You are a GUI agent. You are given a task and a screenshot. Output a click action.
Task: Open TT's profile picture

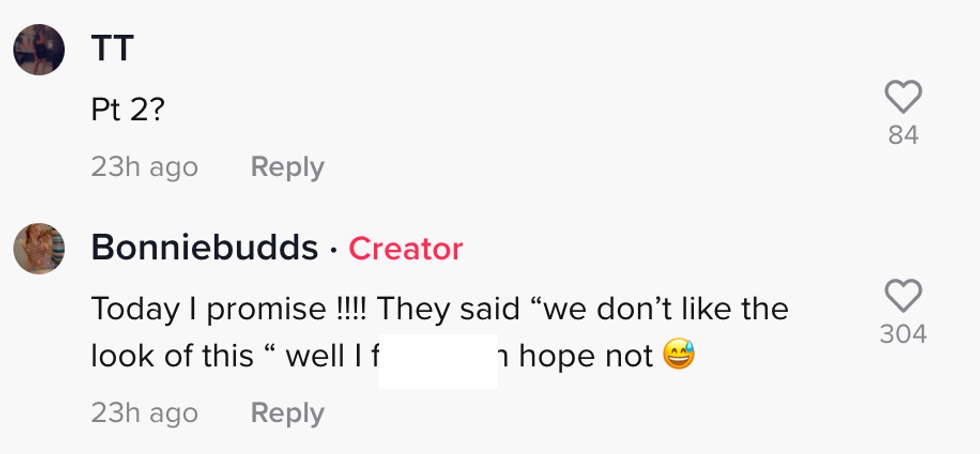[39, 49]
